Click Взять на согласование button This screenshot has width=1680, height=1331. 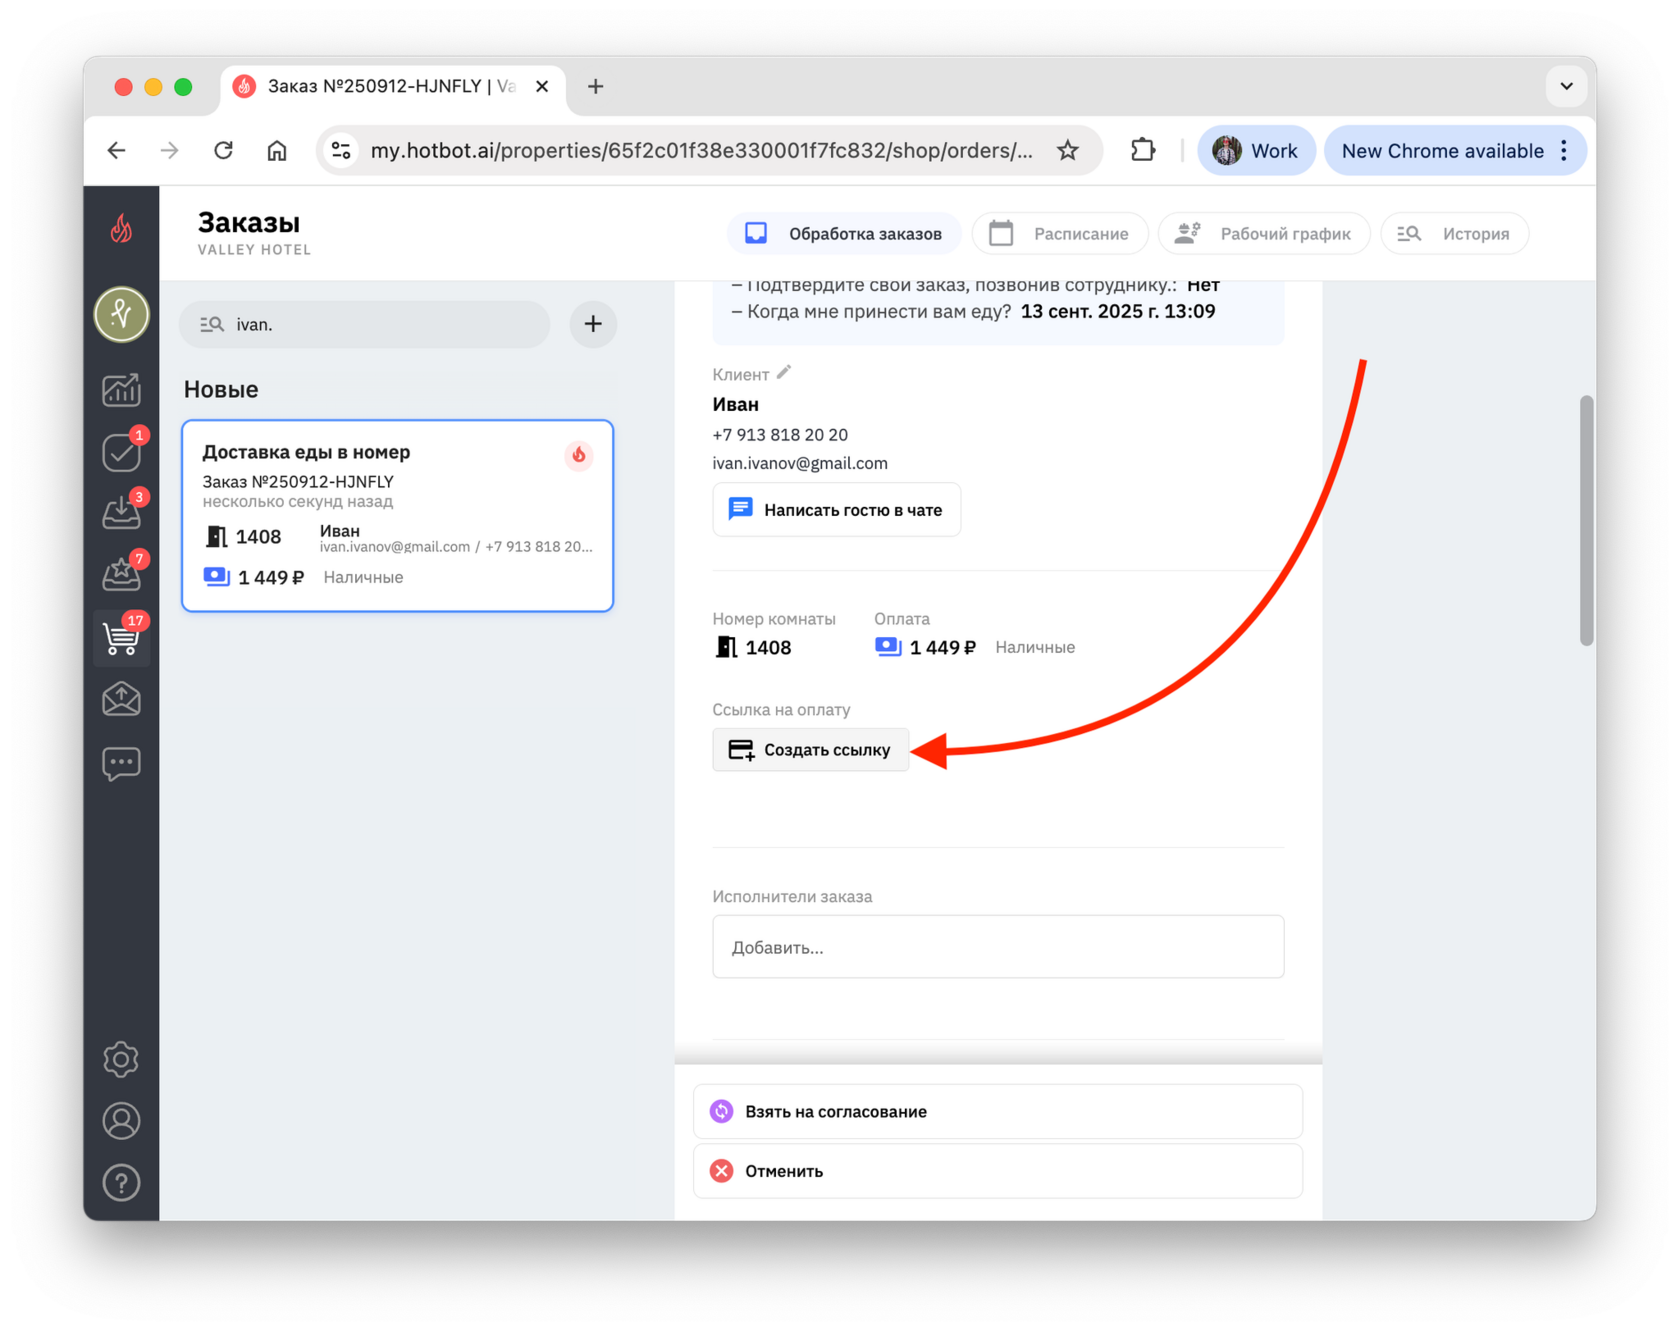(998, 1112)
